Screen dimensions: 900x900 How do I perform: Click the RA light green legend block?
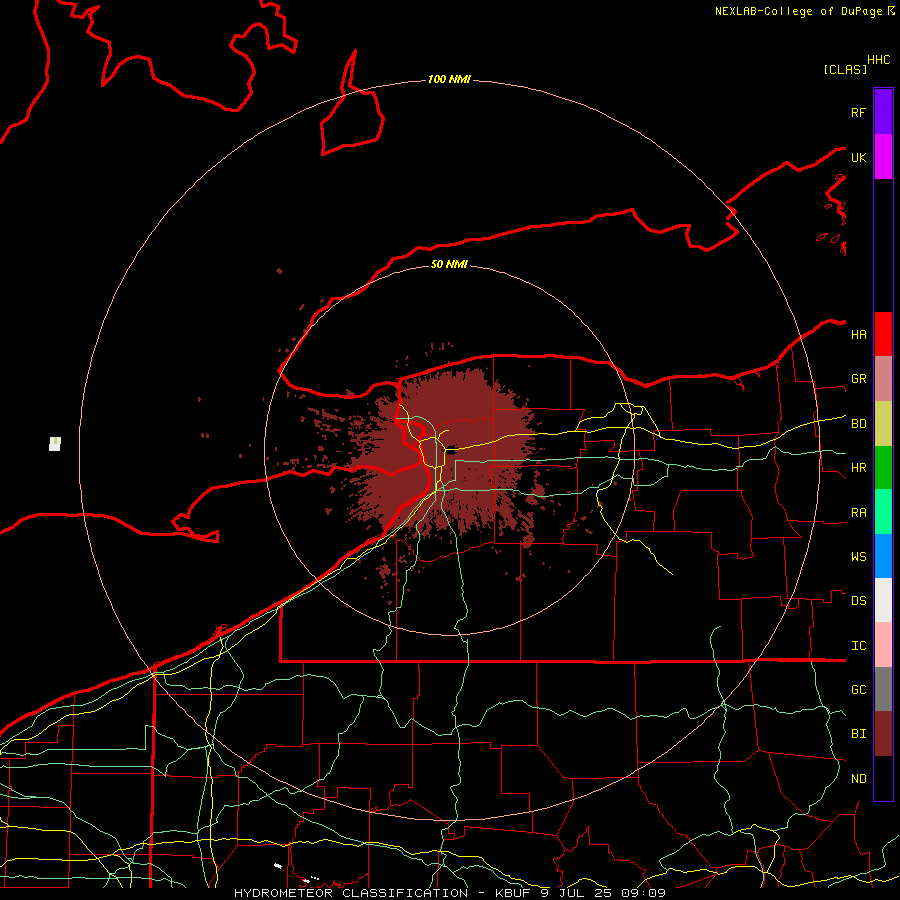(x=883, y=512)
